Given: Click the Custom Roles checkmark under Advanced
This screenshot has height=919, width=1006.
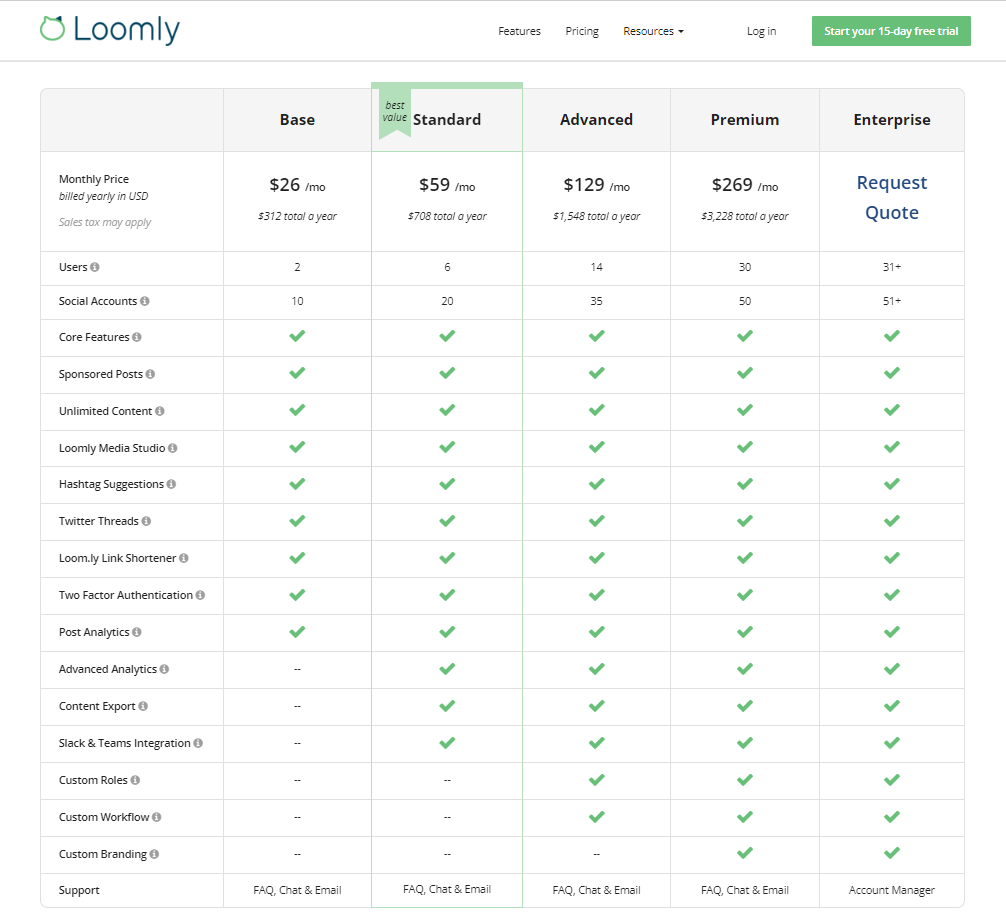Looking at the screenshot, I should pyautogui.click(x=597, y=780).
